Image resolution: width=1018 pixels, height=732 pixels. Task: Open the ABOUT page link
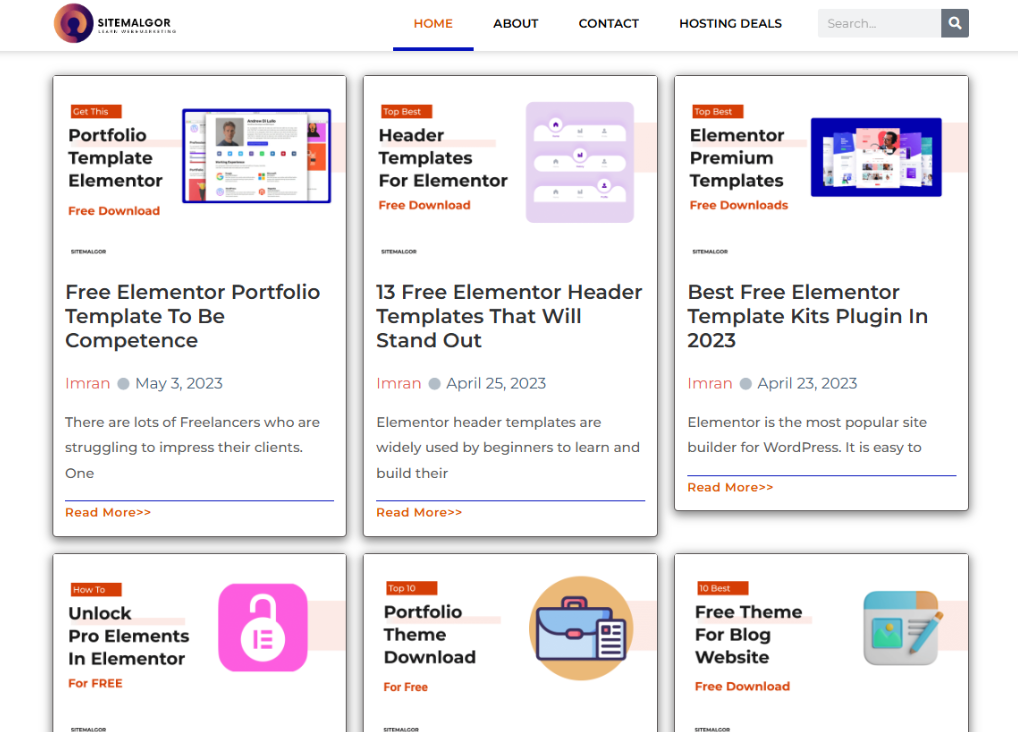pos(515,24)
